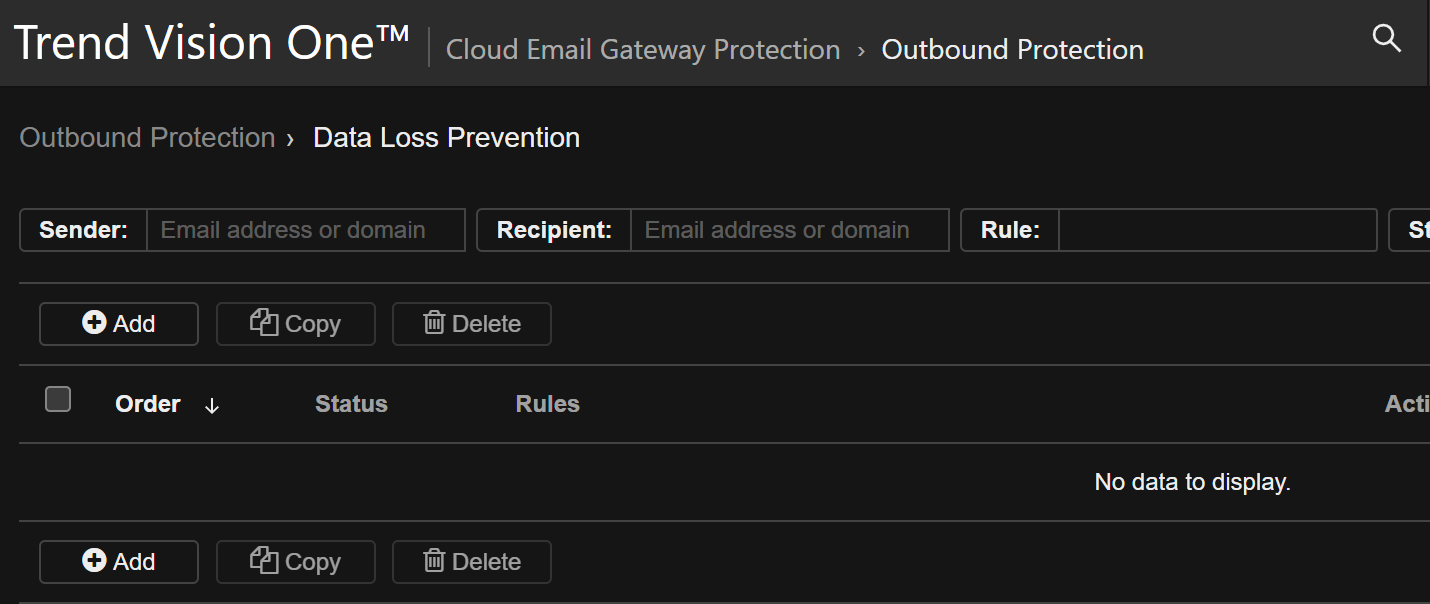
Task: Sort by the Order column header
Action: point(148,404)
